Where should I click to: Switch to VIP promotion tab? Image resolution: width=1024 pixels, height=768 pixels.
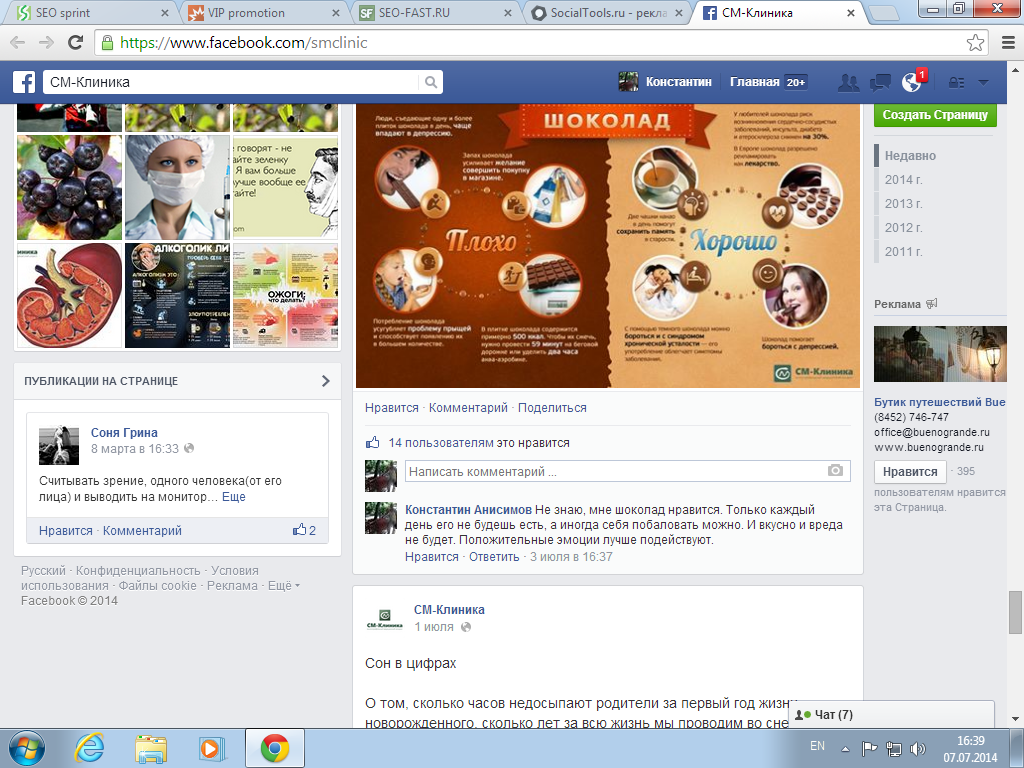click(263, 12)
